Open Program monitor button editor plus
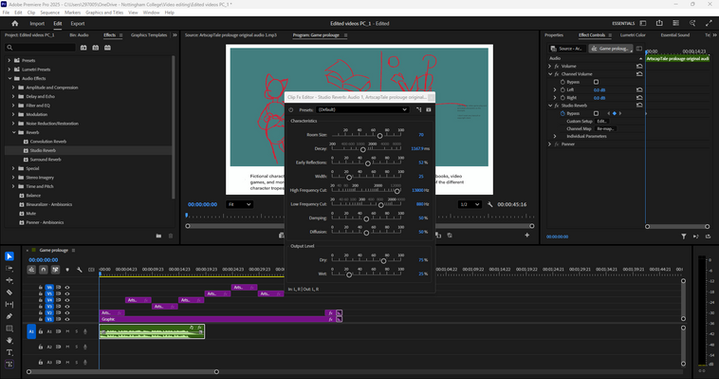 527,235
